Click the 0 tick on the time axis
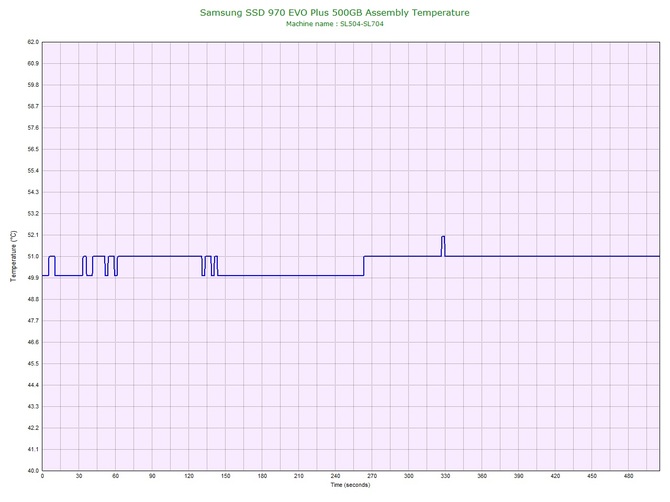The width and height of the screenshot is (670, 502). tap(42, 476)
